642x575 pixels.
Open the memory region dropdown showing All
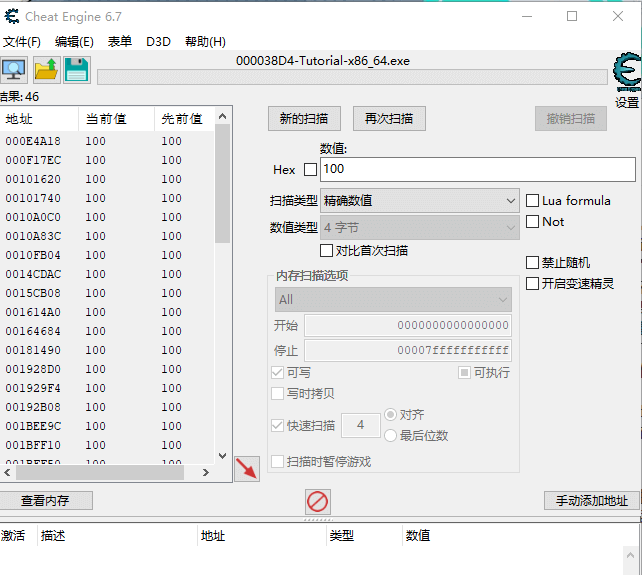393,300
